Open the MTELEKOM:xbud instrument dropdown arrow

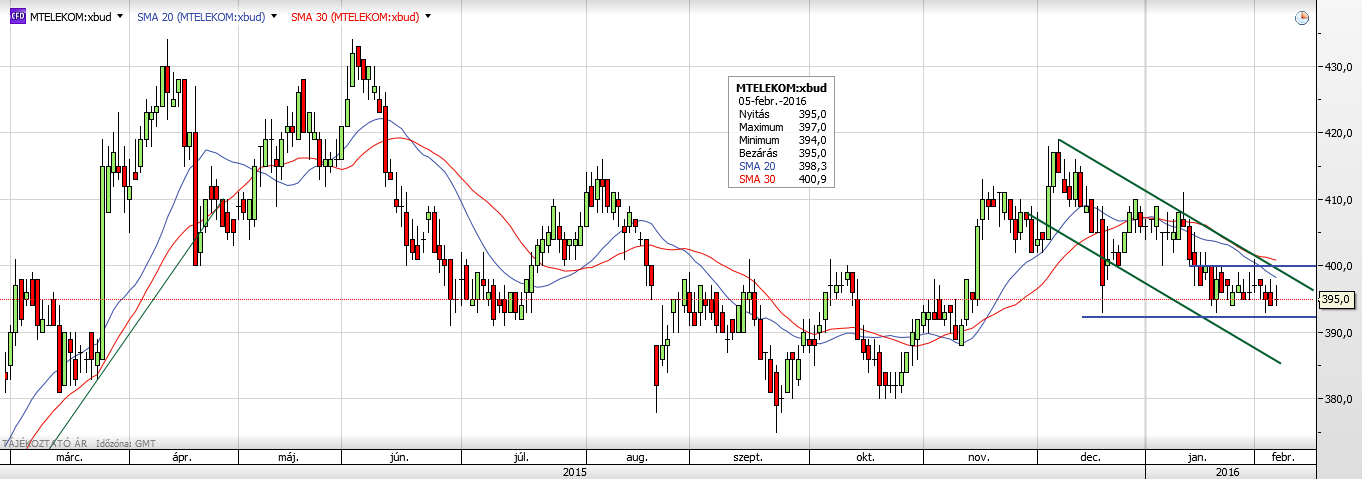121,17
